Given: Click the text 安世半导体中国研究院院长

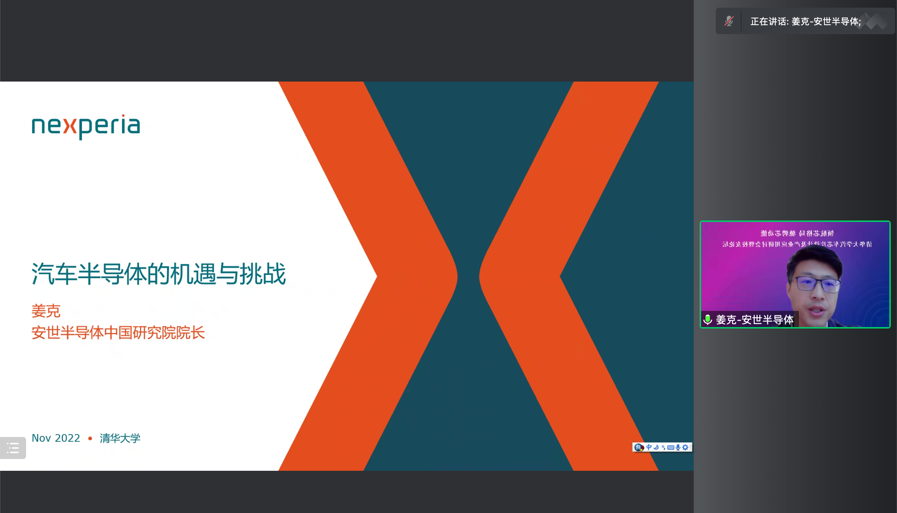Looking at the screenshot, I should 118,333.
